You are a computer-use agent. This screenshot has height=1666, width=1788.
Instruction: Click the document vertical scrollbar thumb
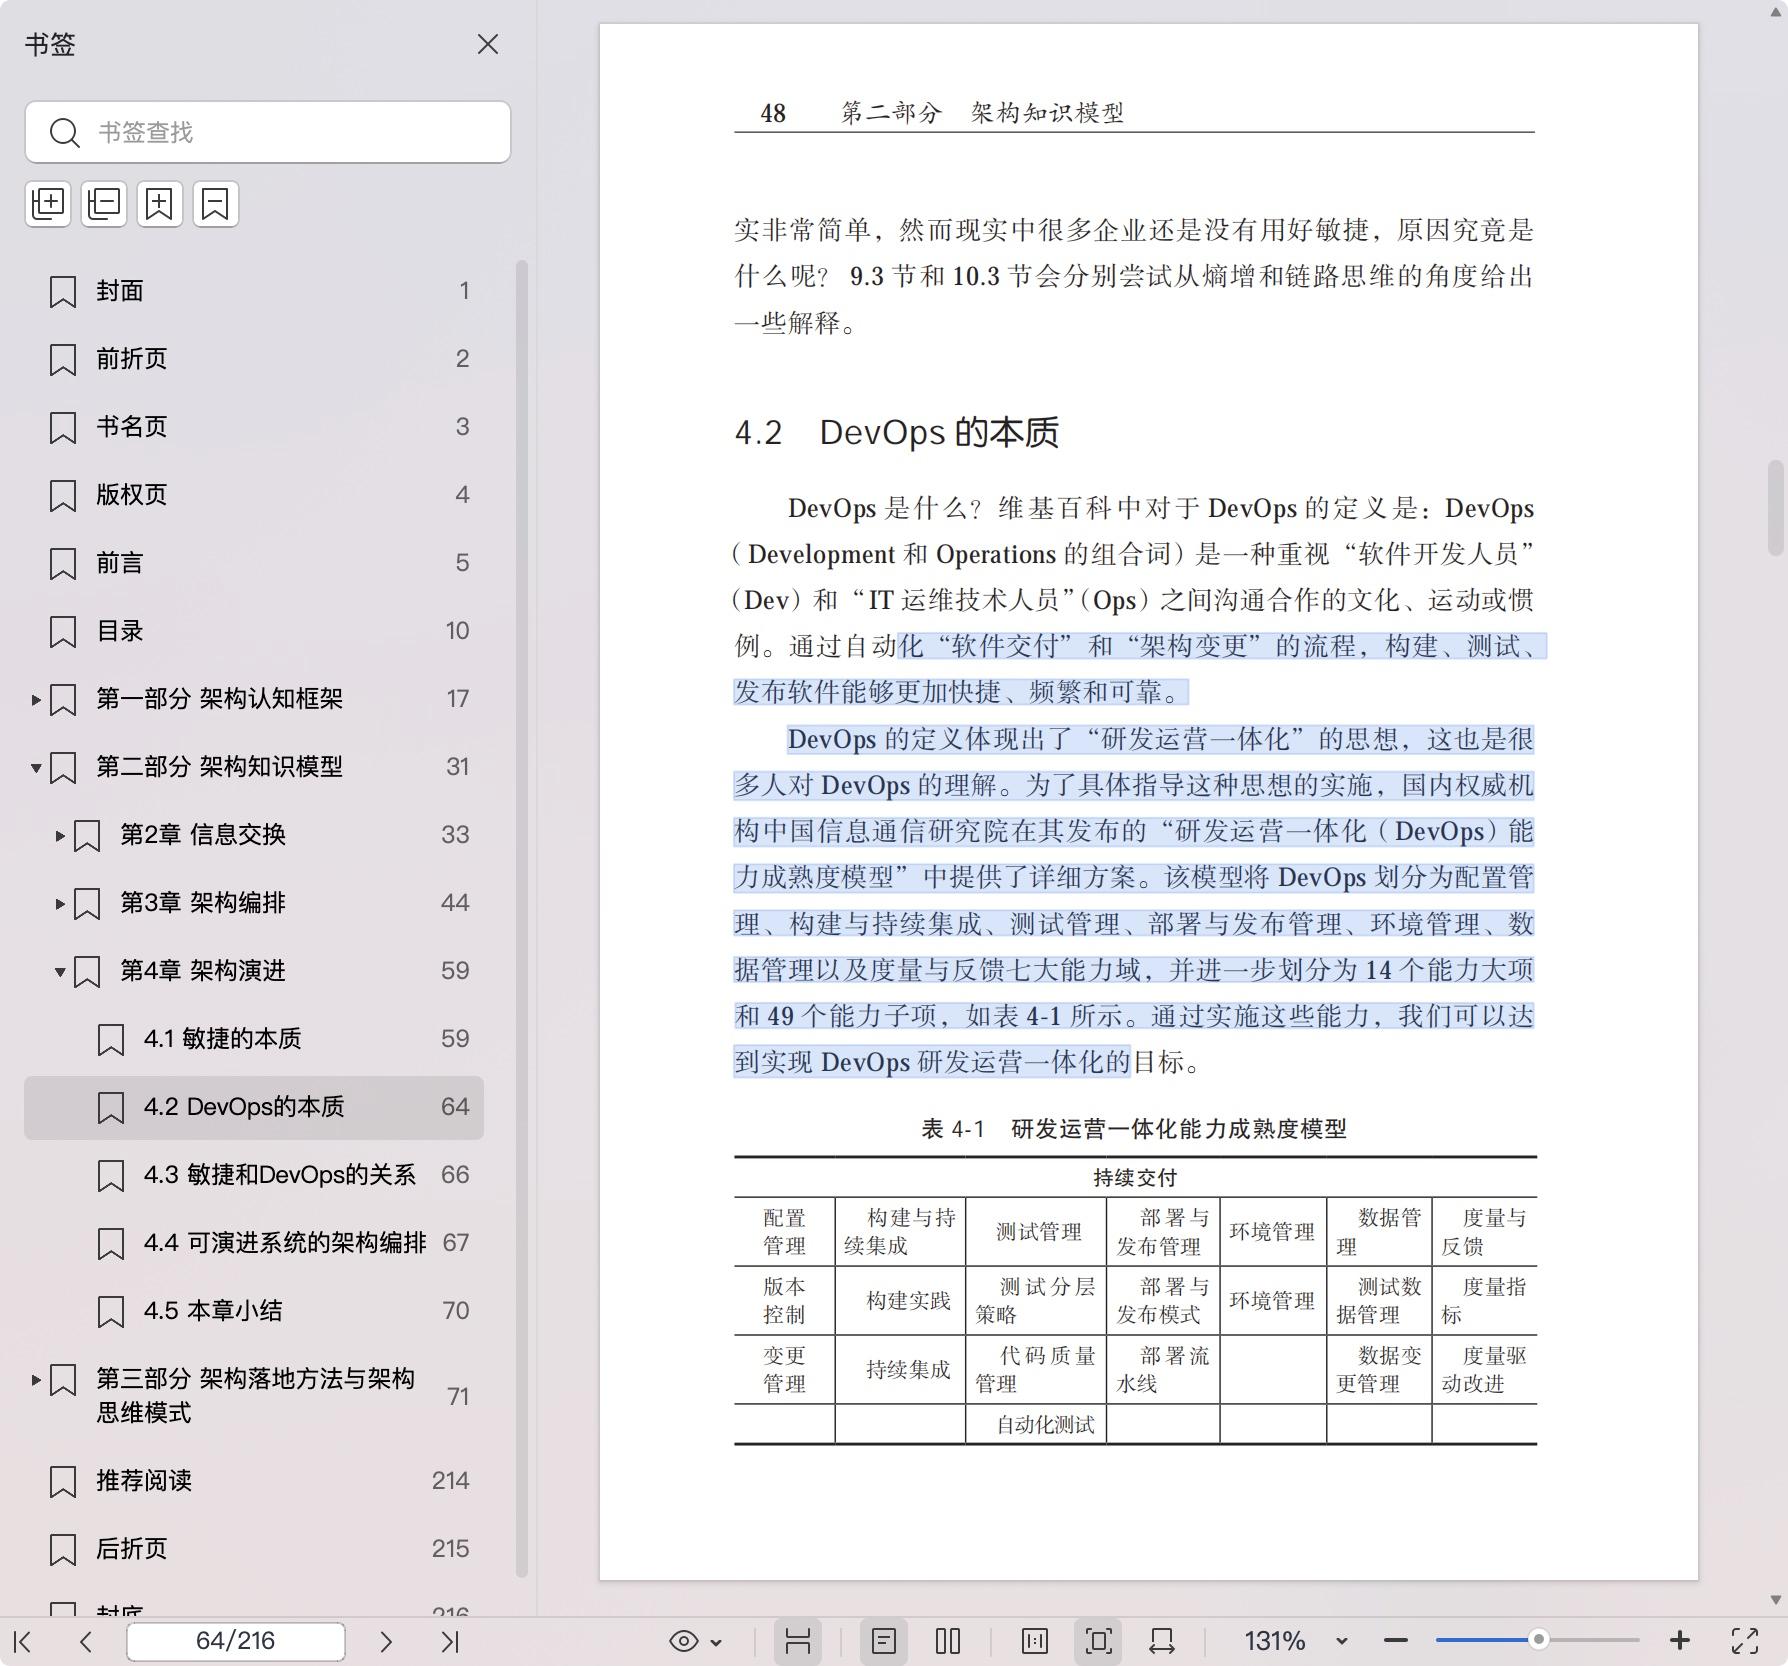1776,506
